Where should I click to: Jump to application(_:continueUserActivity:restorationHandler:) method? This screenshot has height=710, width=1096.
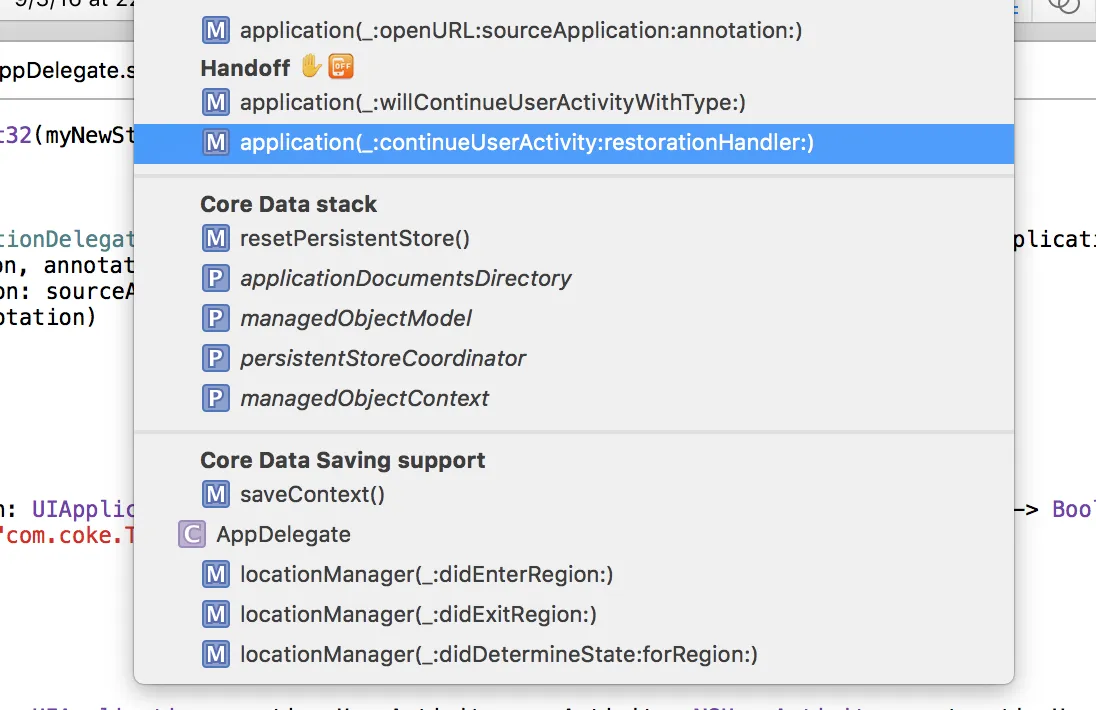point(526,143)
